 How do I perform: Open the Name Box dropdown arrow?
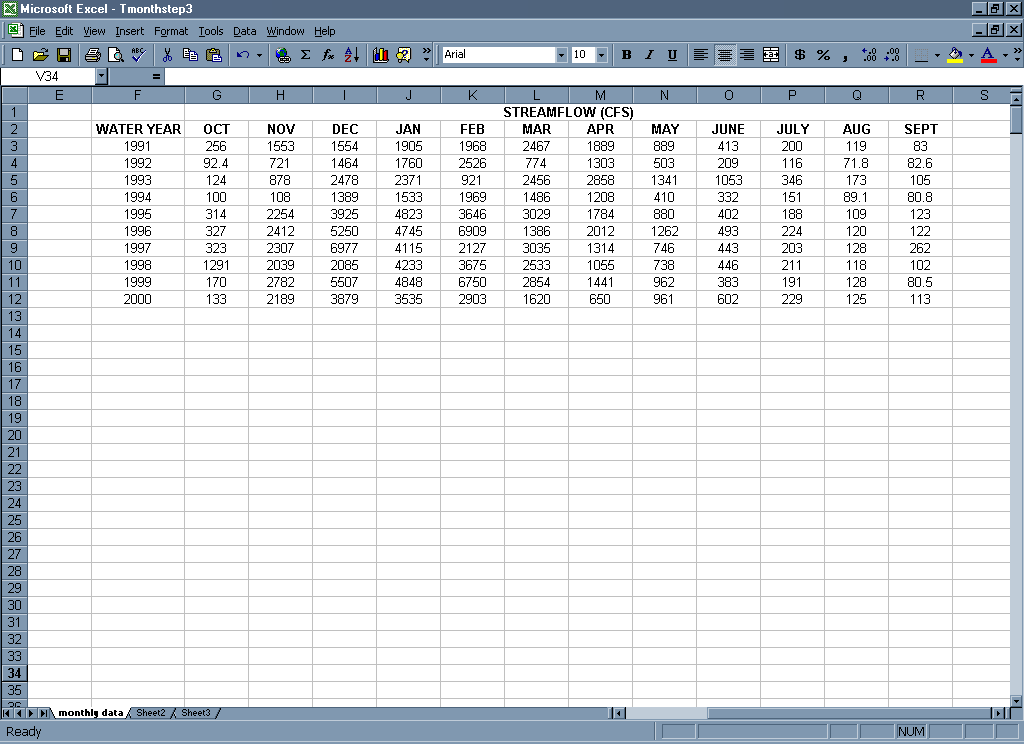tap(101, 76)
